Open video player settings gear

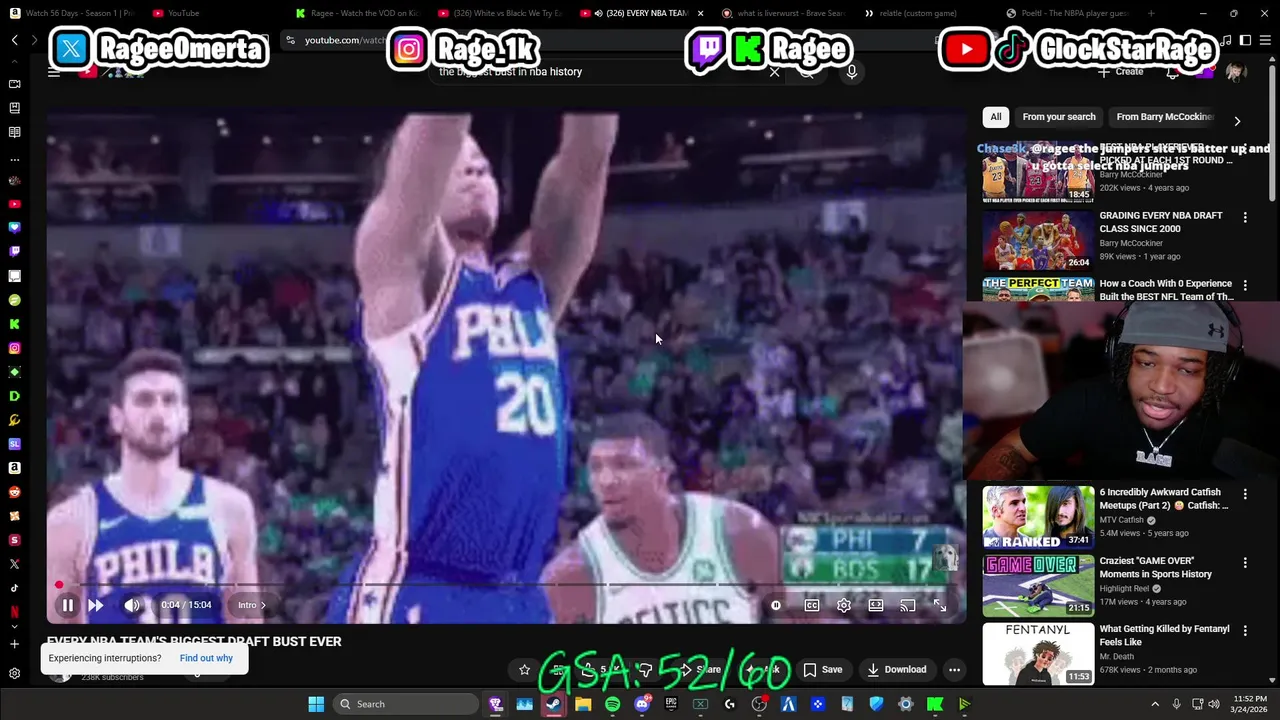[x=844, y=605]
